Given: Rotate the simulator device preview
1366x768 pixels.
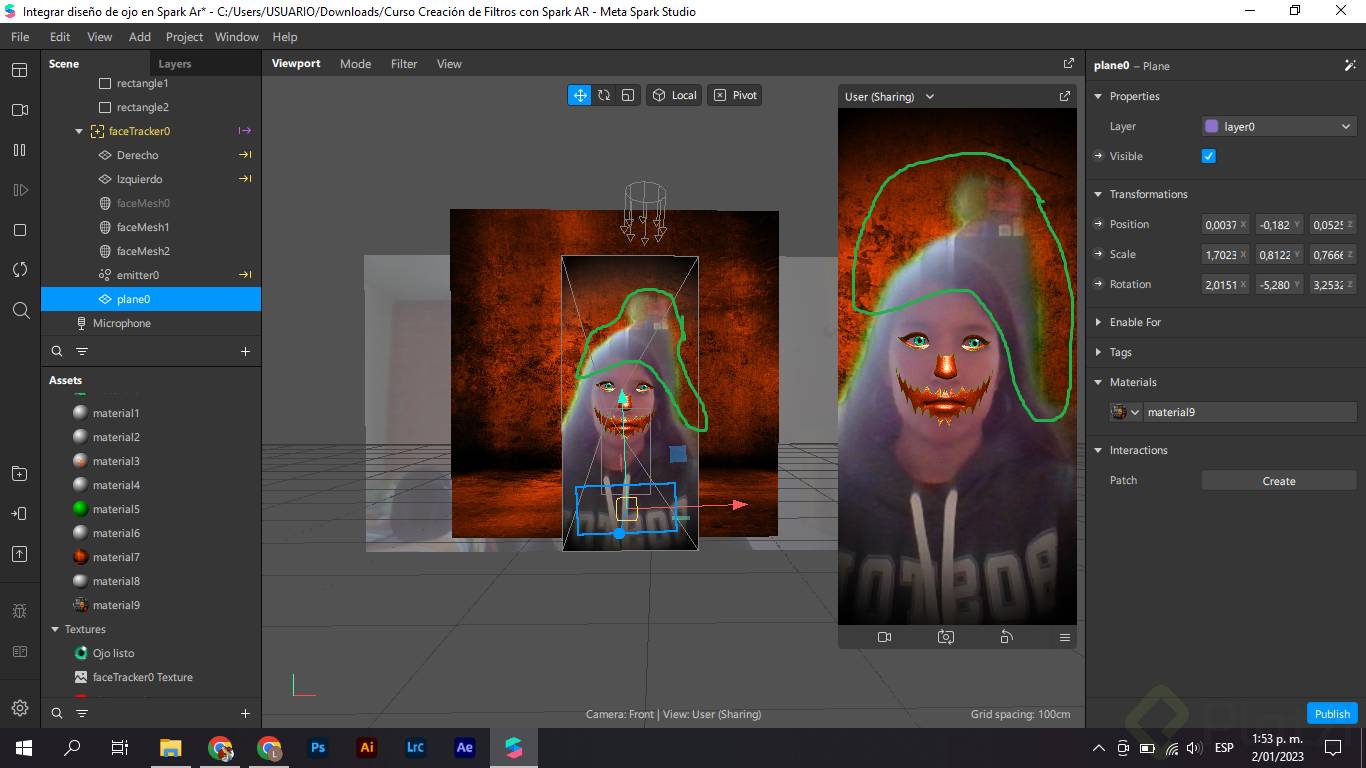Looking at the screenshot, I should pyautogui.click(x=1006, y=637).
